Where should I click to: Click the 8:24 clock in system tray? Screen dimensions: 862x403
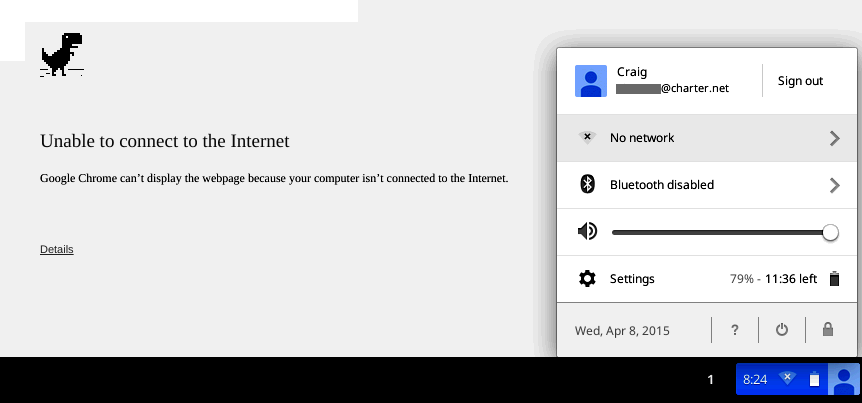click(755, 380)
